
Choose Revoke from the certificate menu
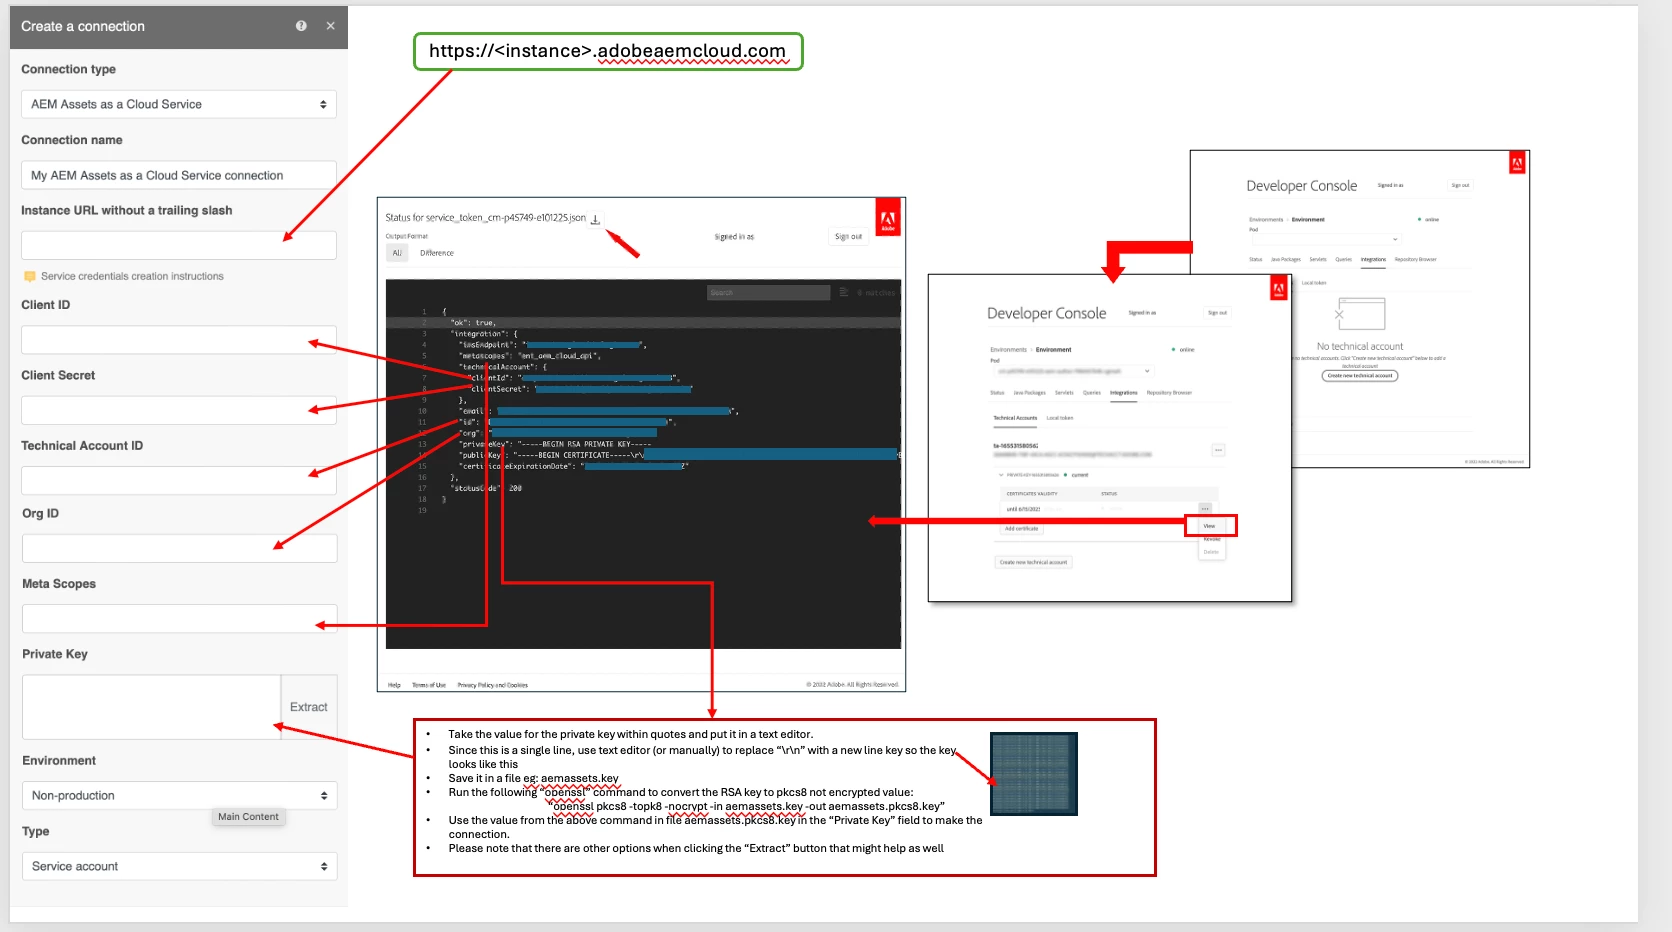(x=1212, y=539)
